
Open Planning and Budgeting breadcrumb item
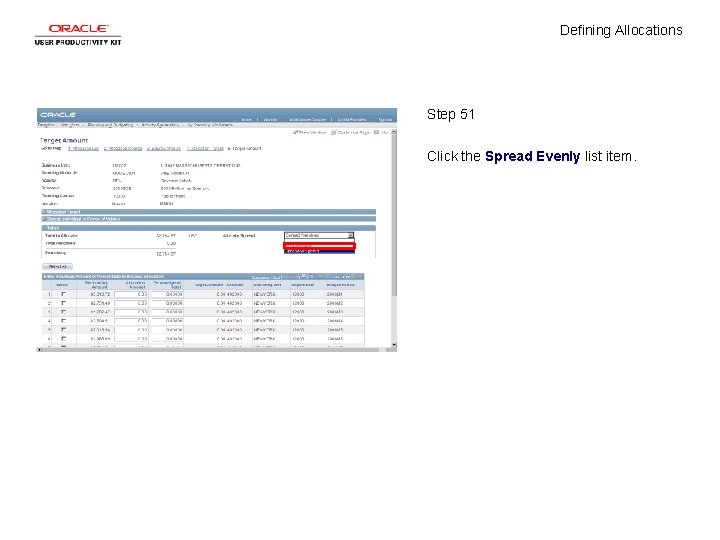(x=110, y=125)
